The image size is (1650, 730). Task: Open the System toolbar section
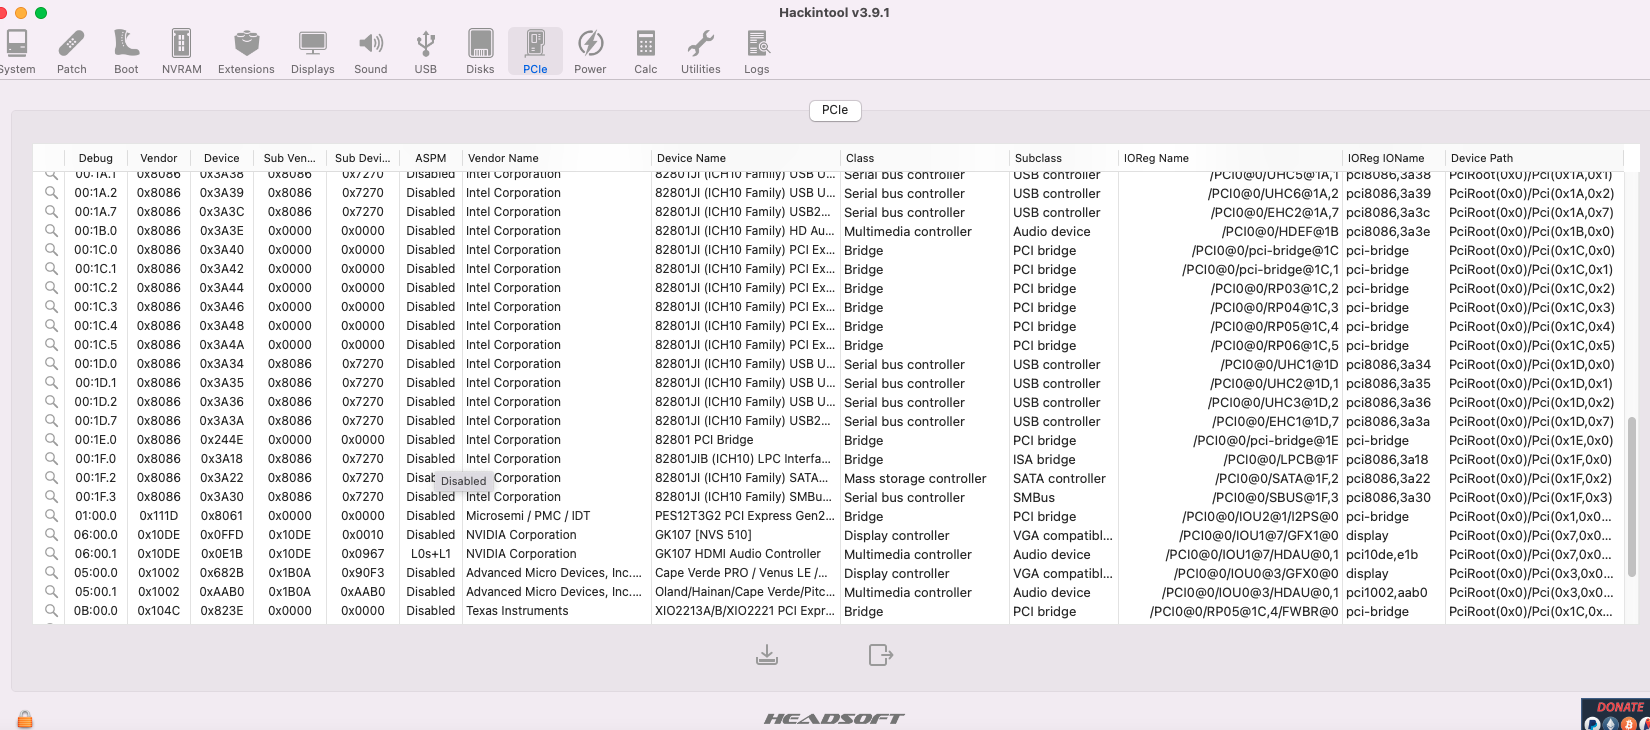point(17,52)
